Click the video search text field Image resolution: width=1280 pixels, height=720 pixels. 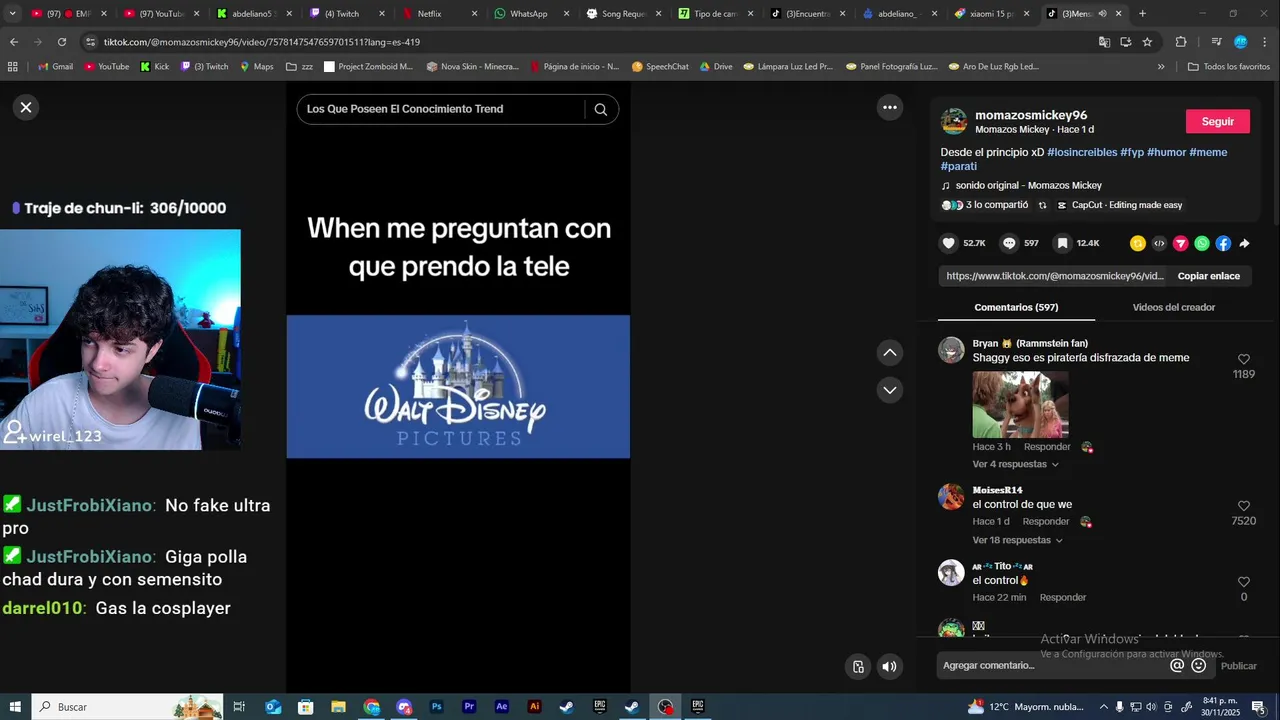[441, 109]
